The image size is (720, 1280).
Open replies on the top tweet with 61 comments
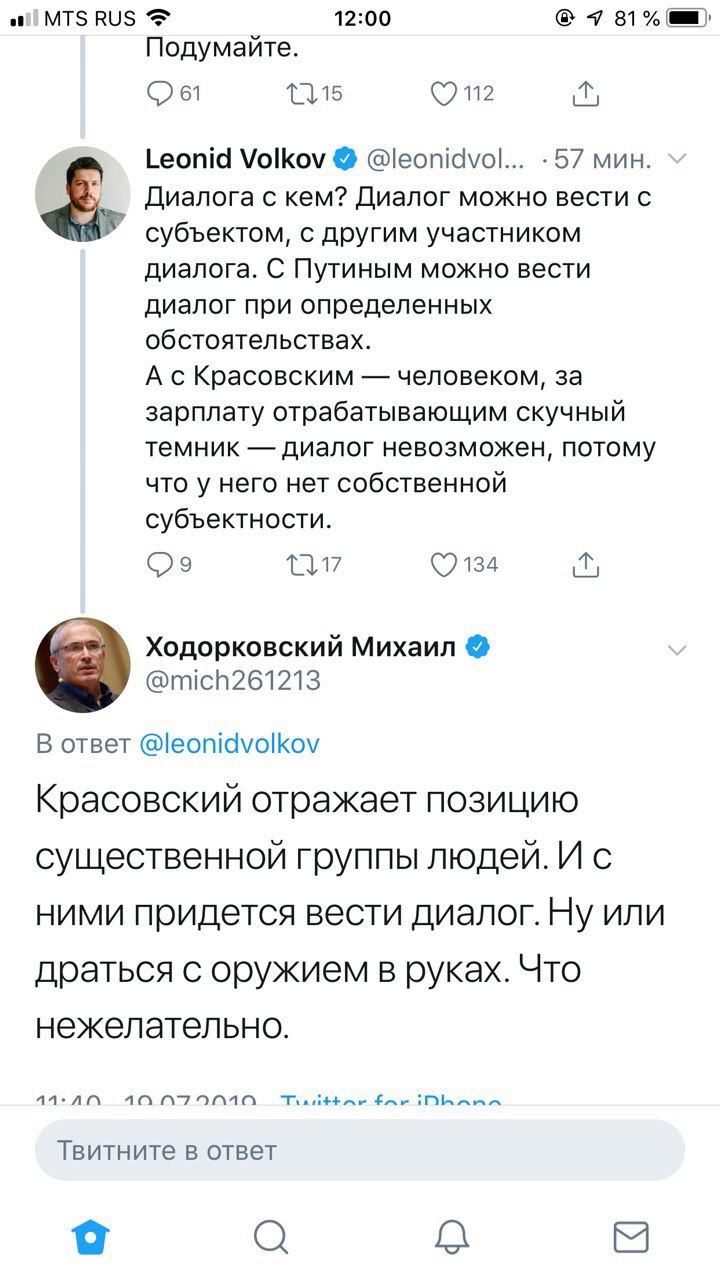[160, 94]
